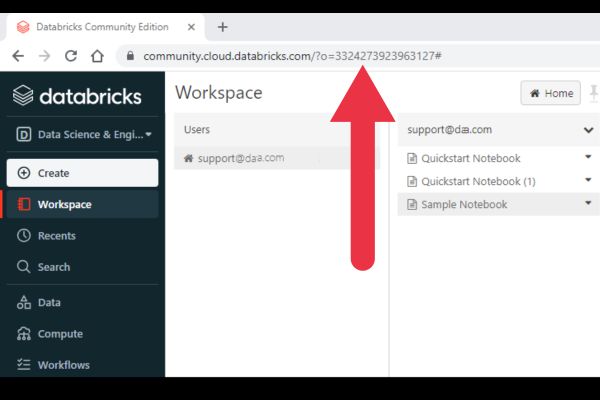Open the Data Science & Engineering persona dropdown

84,134
